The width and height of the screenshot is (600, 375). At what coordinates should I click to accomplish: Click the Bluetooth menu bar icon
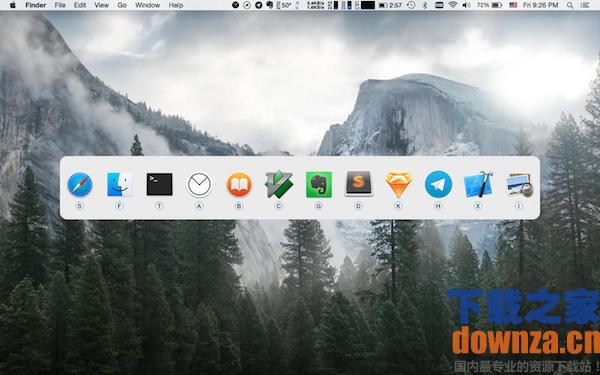click(425, 5)
